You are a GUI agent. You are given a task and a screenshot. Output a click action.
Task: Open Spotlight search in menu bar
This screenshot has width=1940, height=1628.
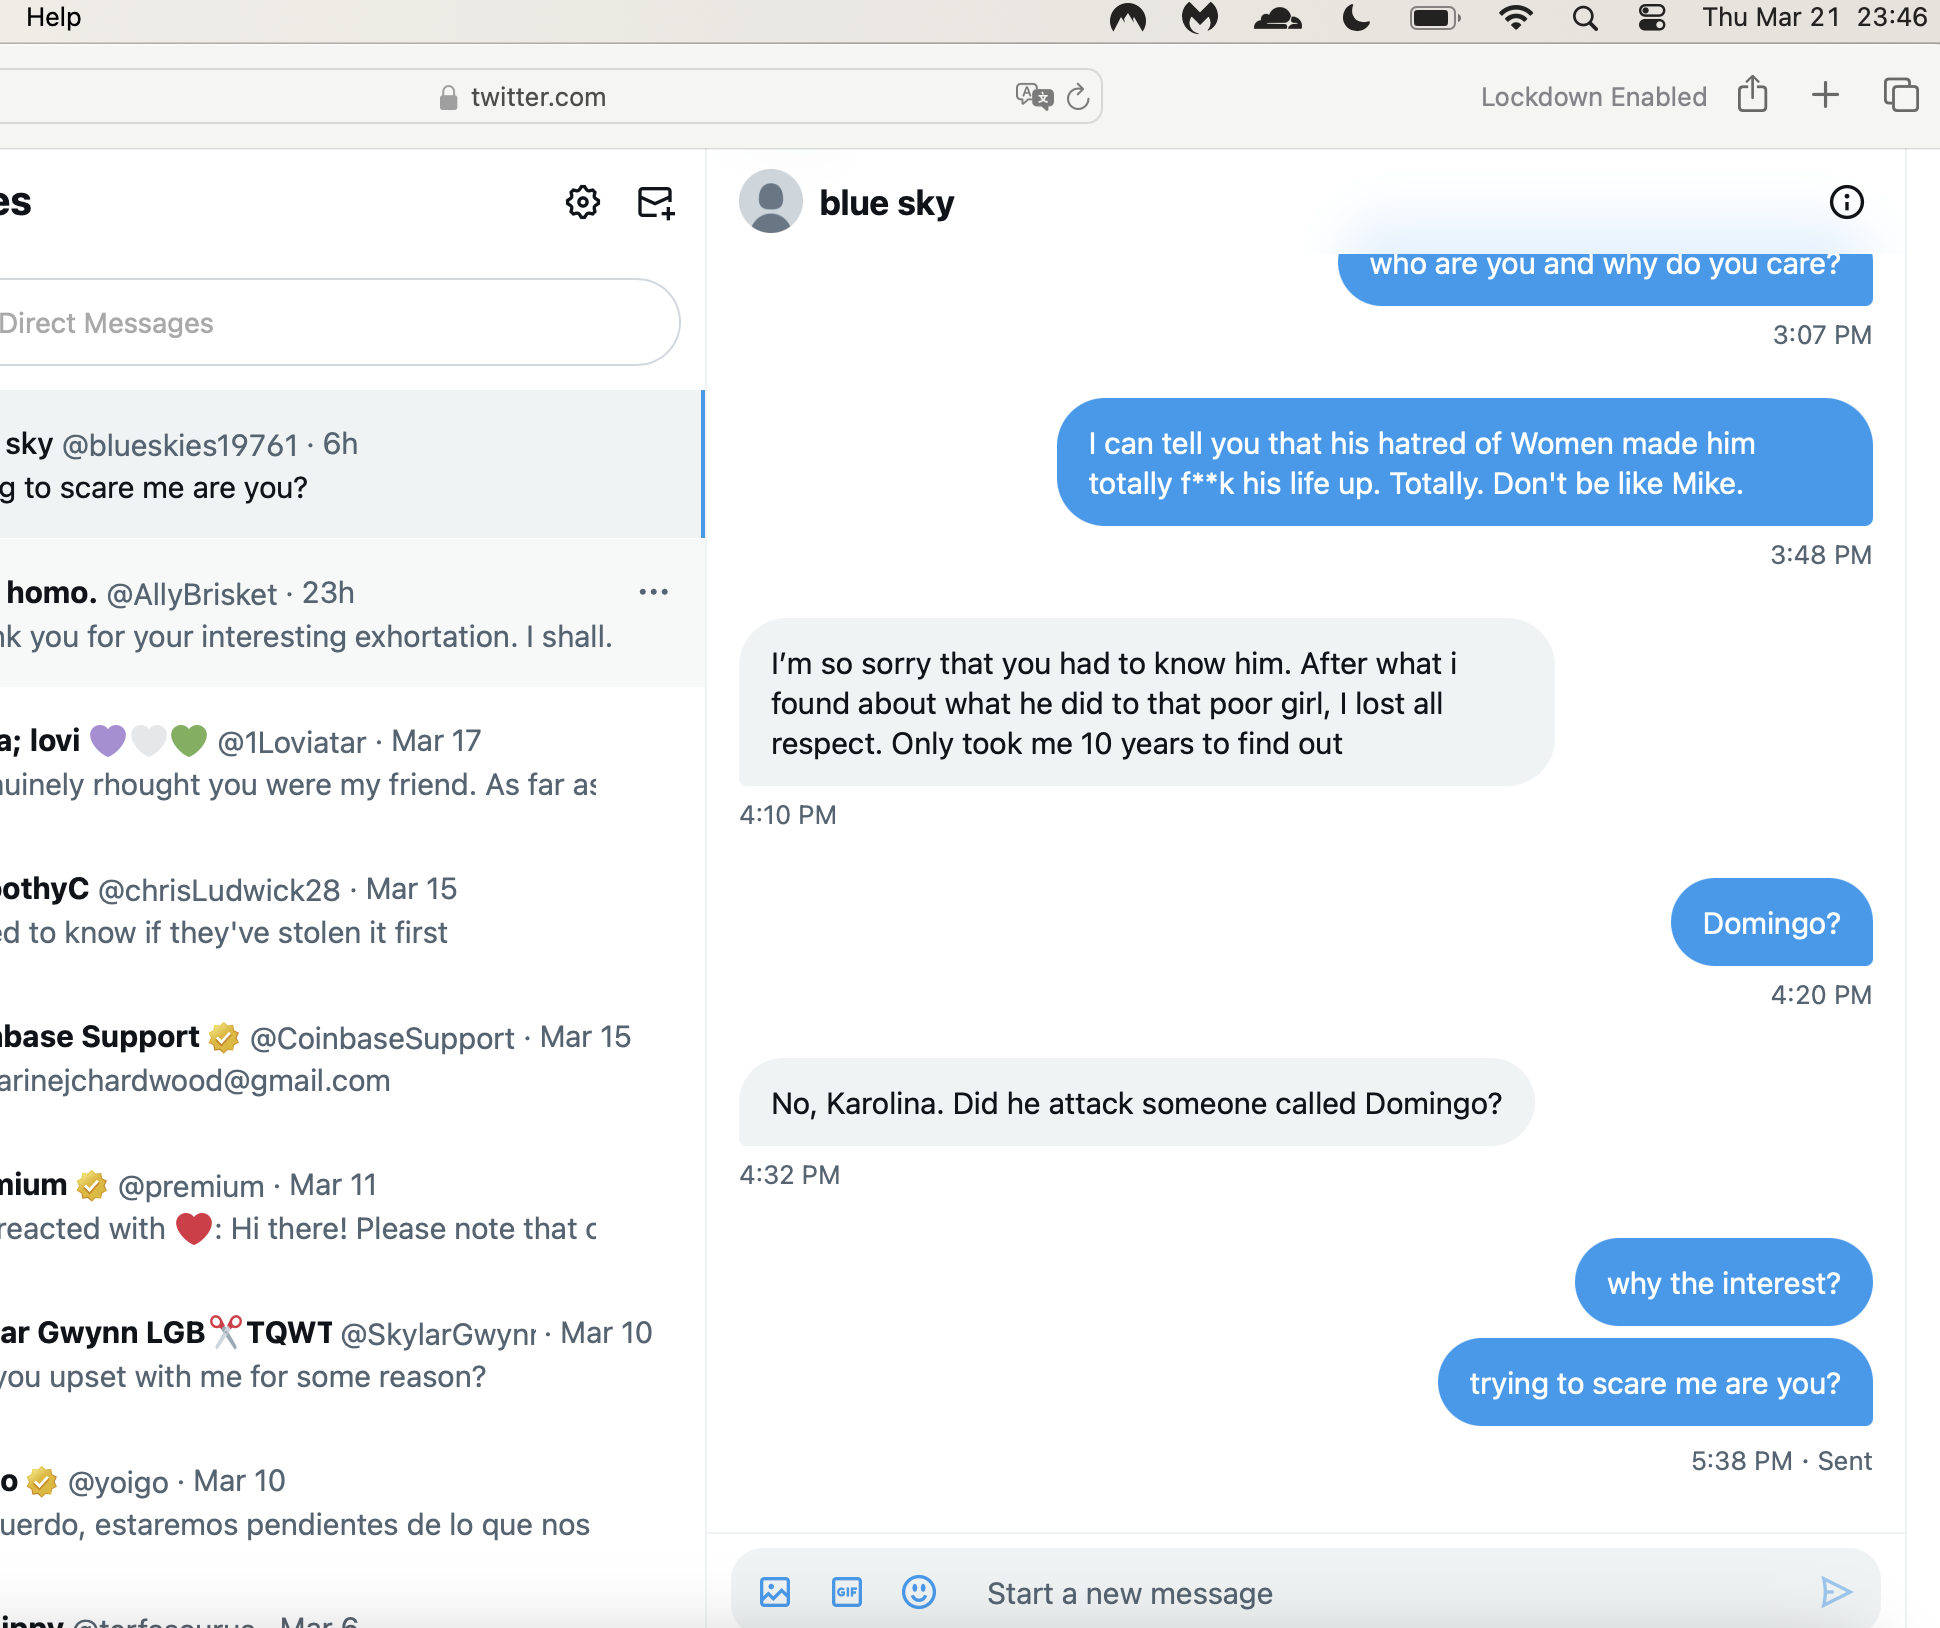(x=1584, y=18)
